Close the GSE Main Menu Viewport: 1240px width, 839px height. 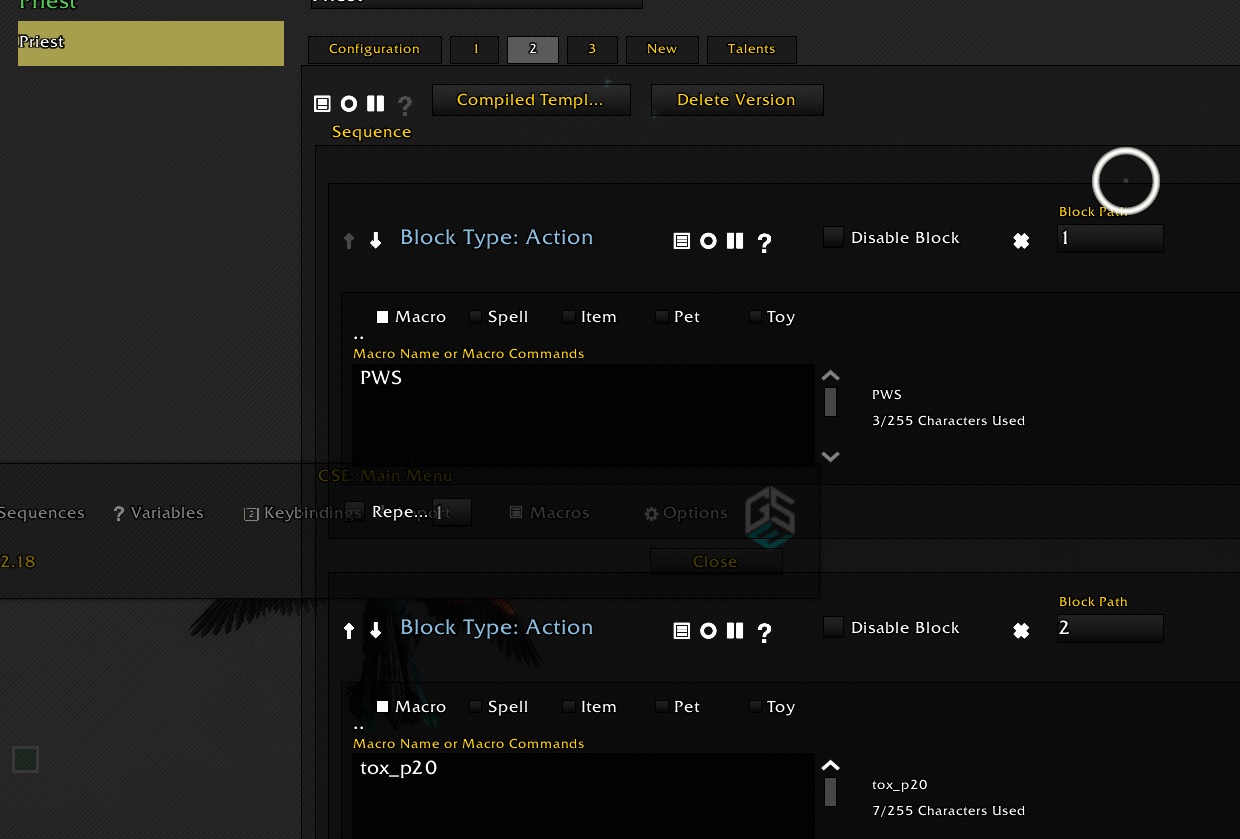[716, 562]
